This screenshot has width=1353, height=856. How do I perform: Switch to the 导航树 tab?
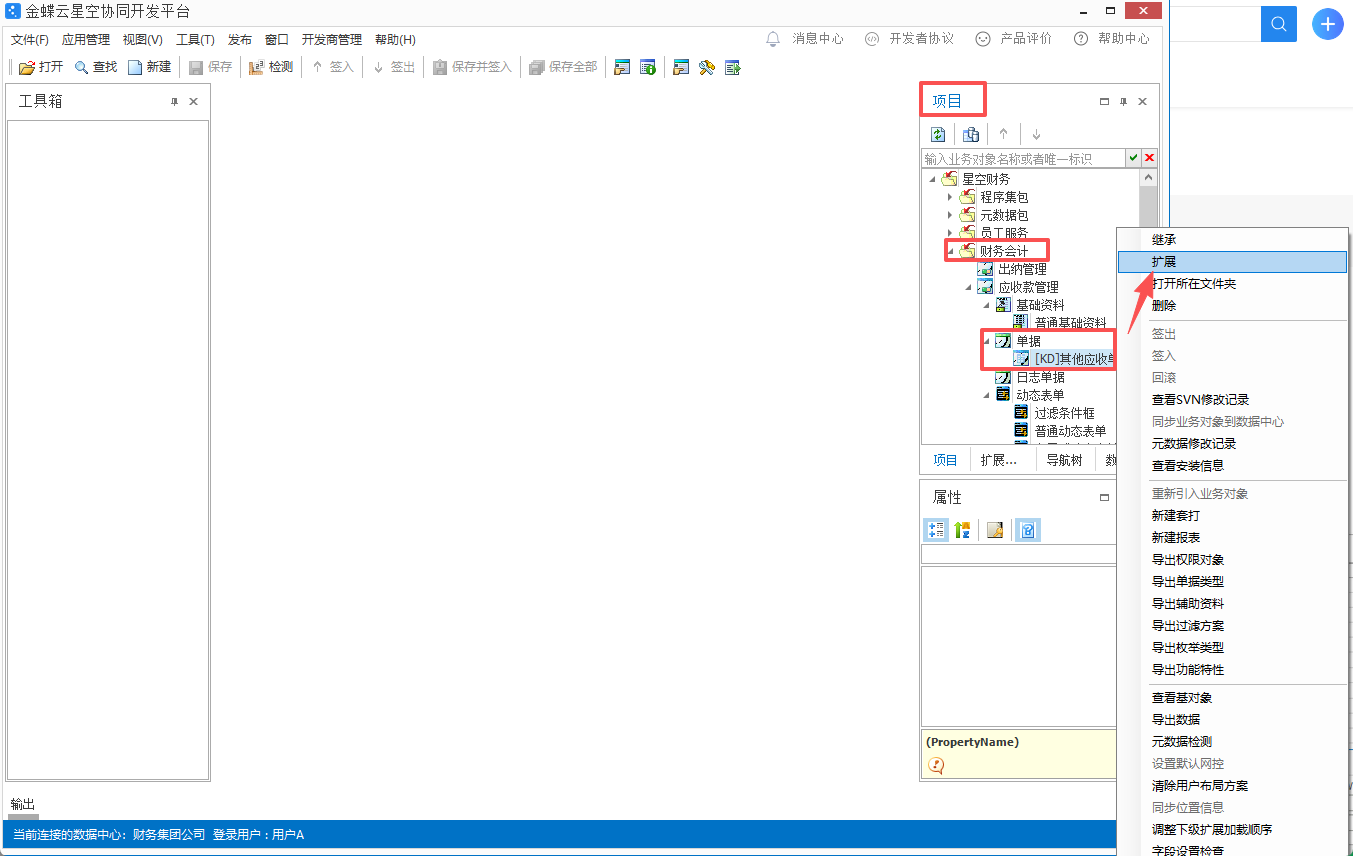point(1064,460)
